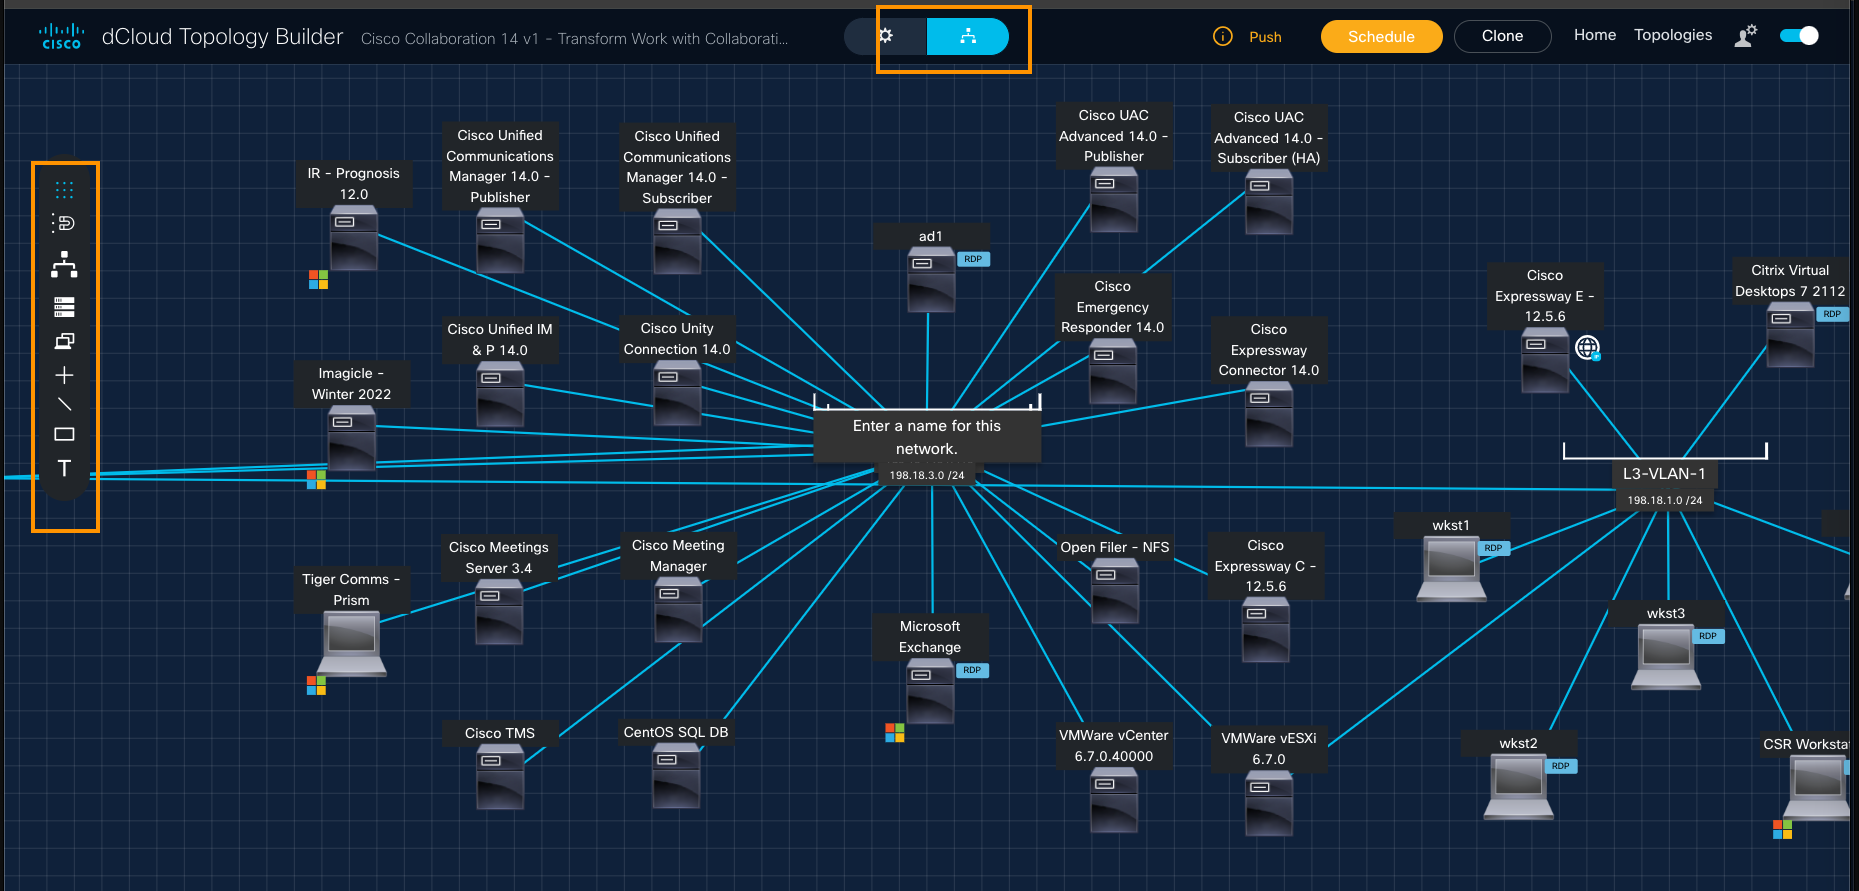Switch to the gear settings view
The height and width of the screenshot is (891, 1859).
click(885, 36)
